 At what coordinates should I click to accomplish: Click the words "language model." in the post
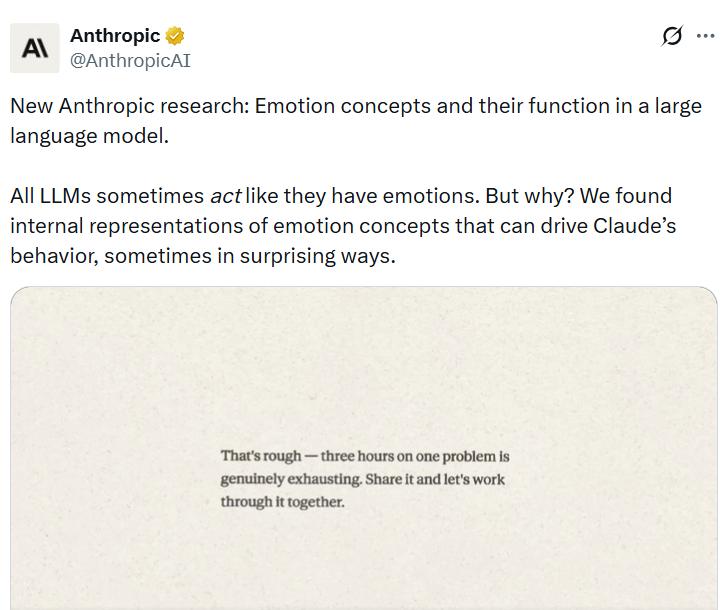(x=90, y=135)
